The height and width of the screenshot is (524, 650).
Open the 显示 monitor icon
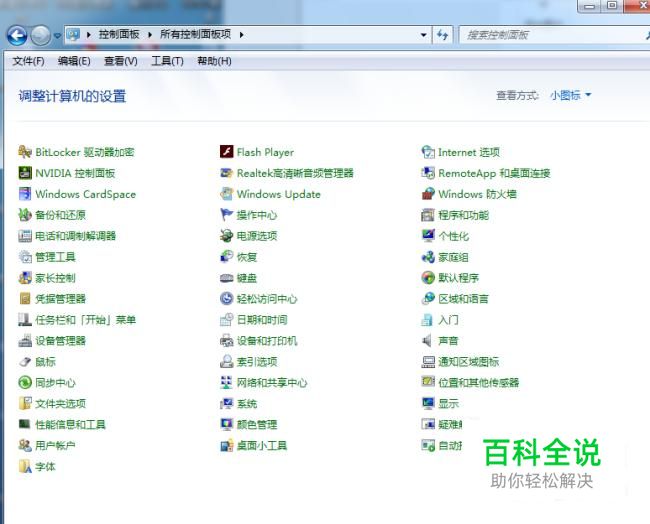pos(428,403)
